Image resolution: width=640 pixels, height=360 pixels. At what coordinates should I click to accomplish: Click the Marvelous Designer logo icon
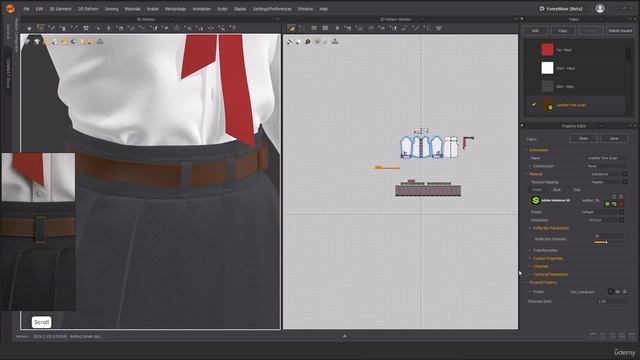[x=10, y=8]
